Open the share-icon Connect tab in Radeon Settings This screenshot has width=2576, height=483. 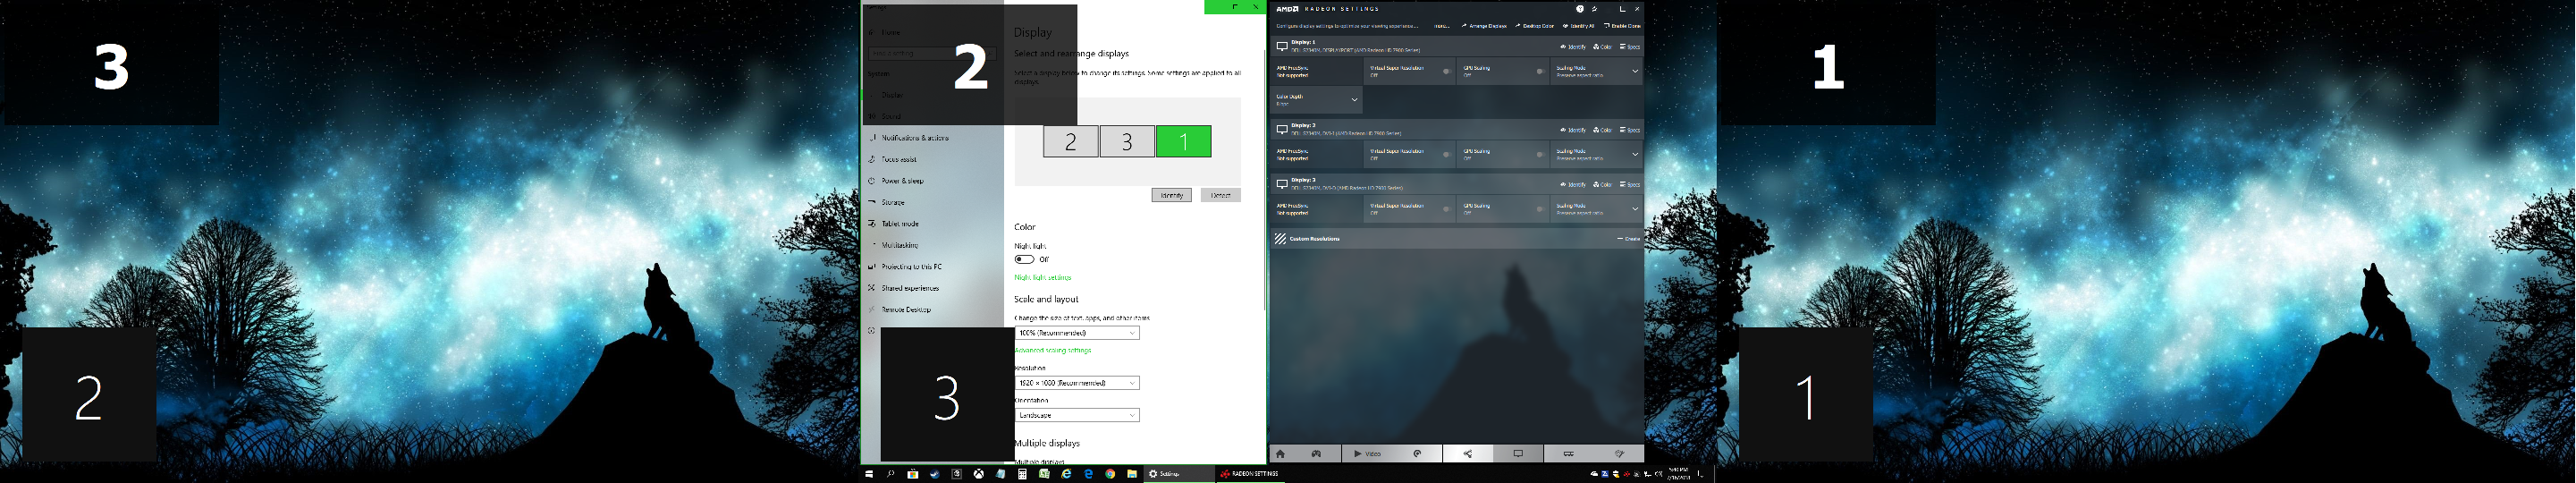click(1467, 453)
